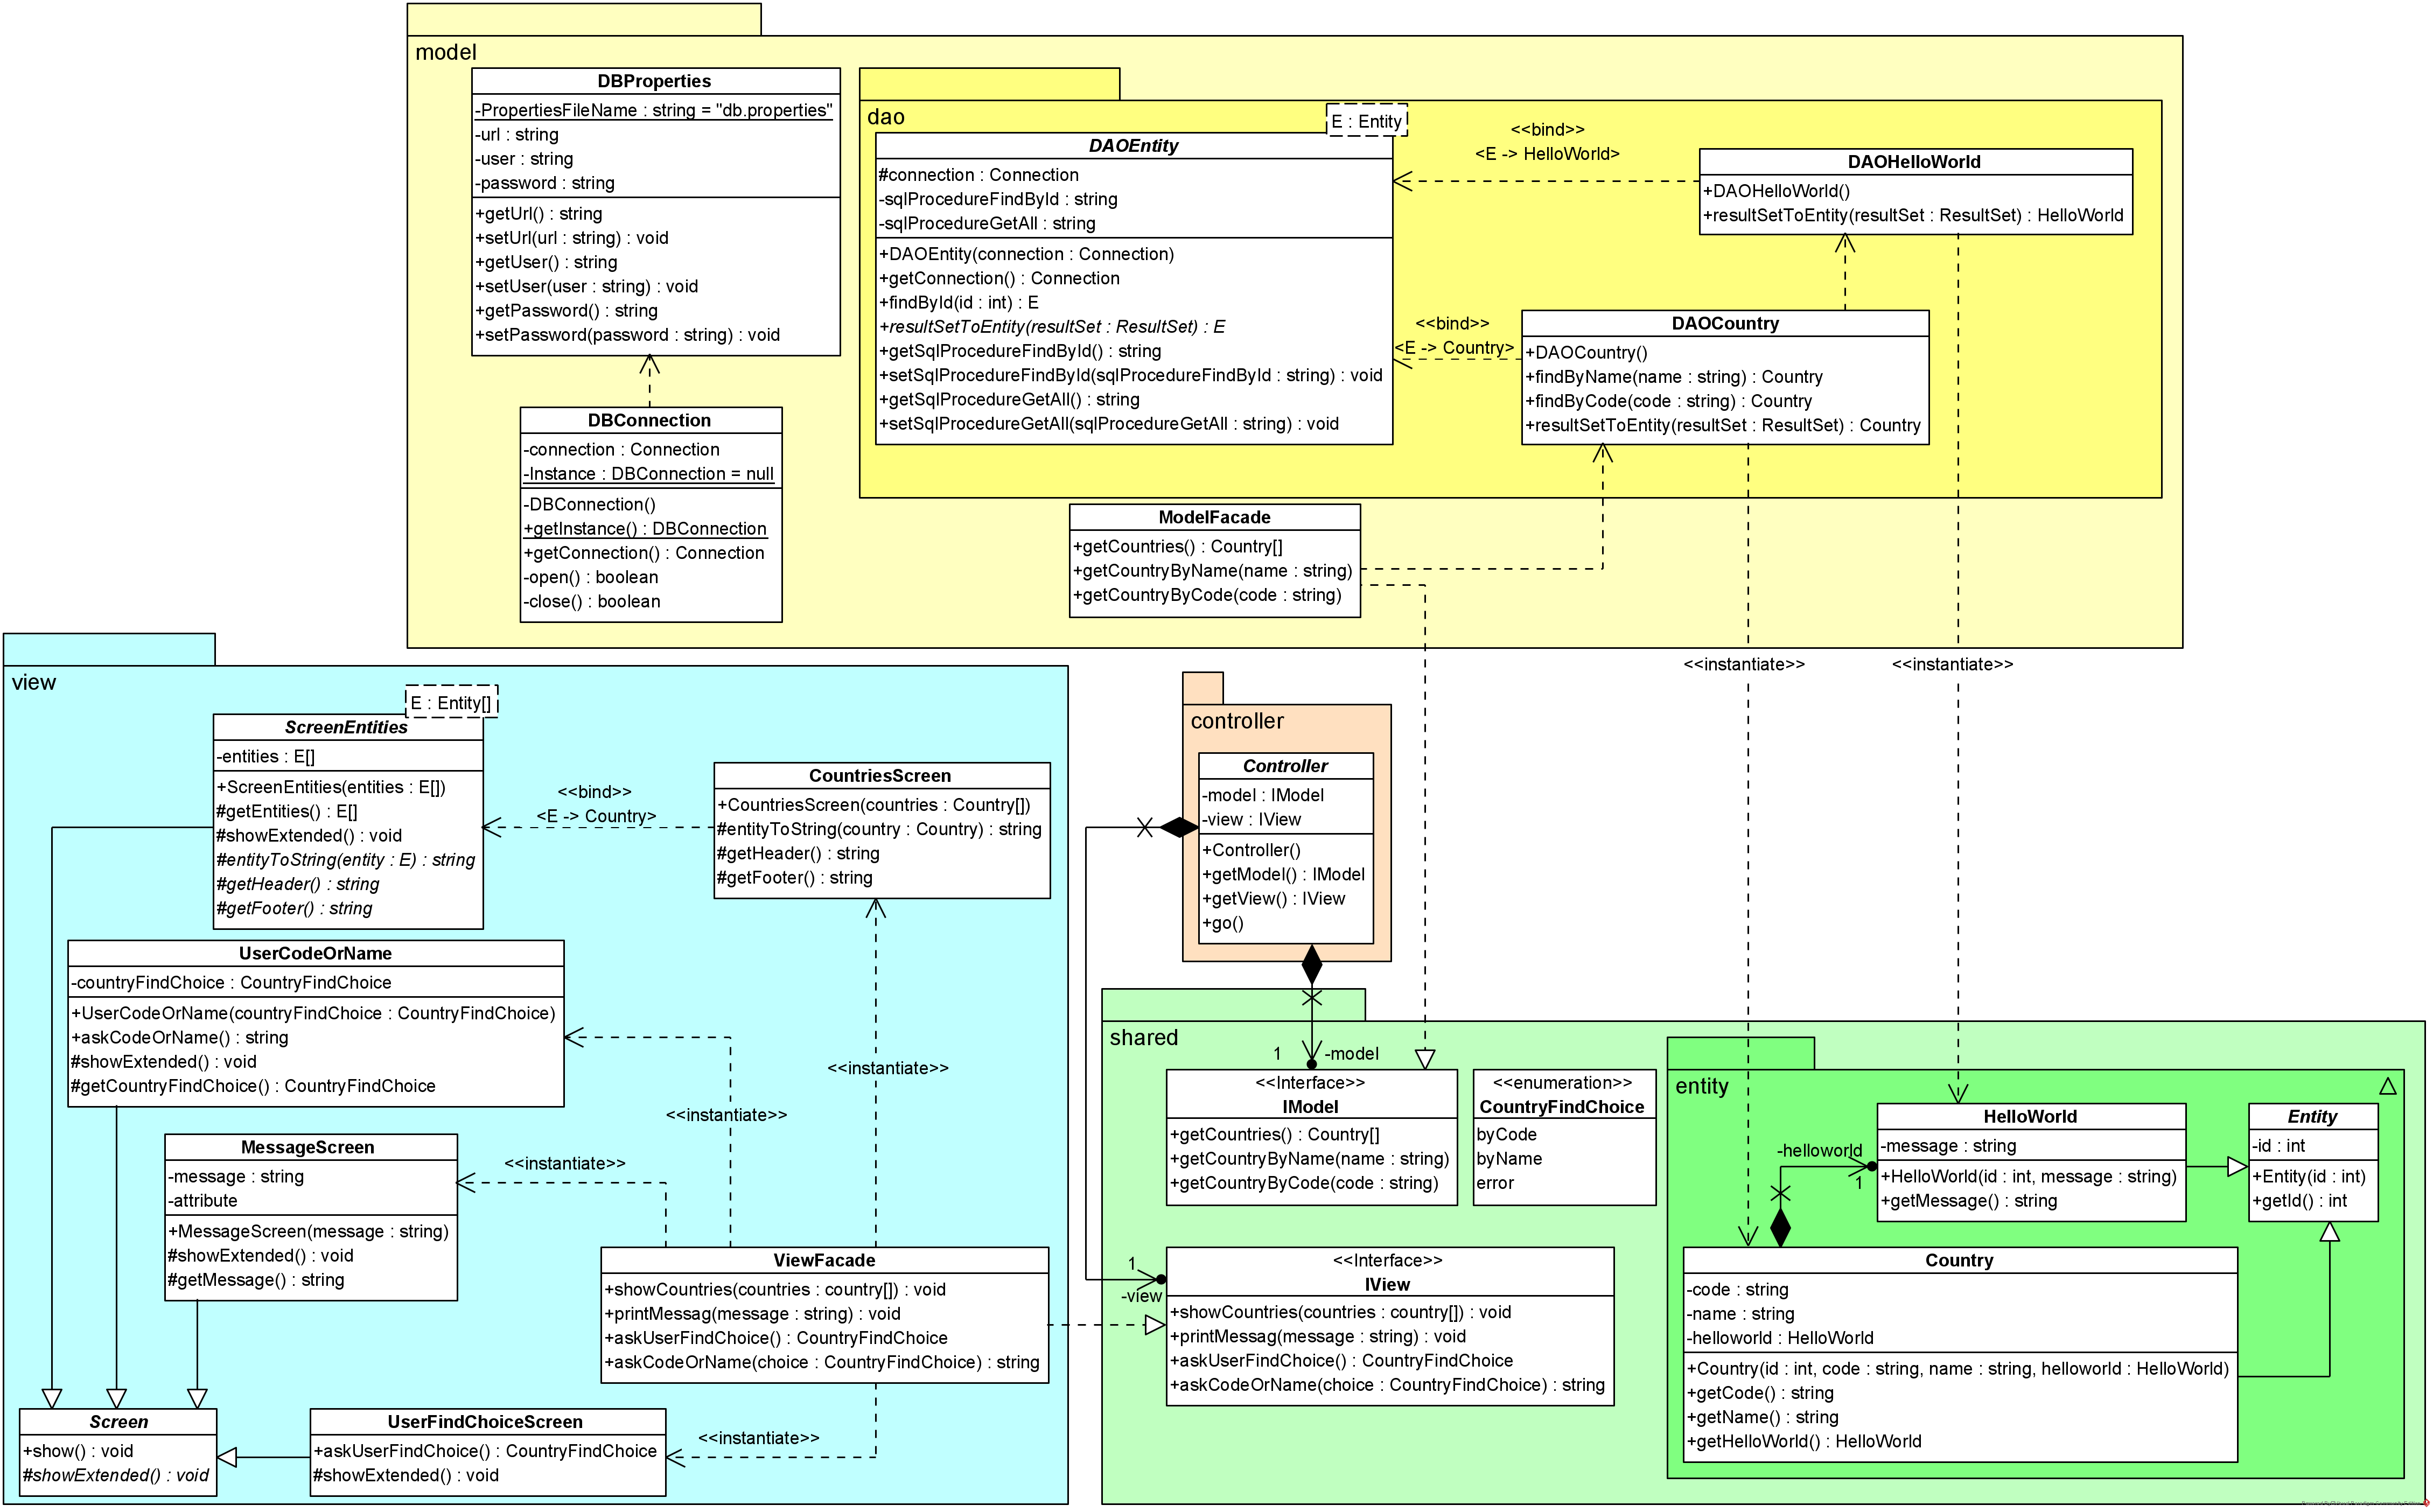Viewport: 2433px width, 1512px height.
Task: Select the Country class title
Action: click(1959, 1261)
